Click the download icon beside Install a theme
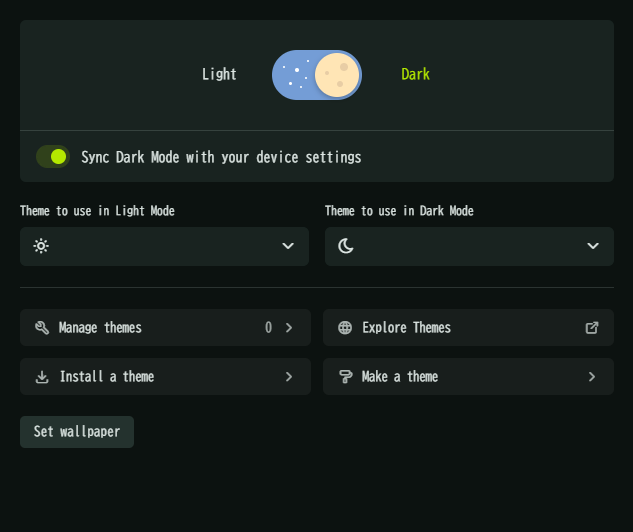Screen dimensions: 633x532 42,377
